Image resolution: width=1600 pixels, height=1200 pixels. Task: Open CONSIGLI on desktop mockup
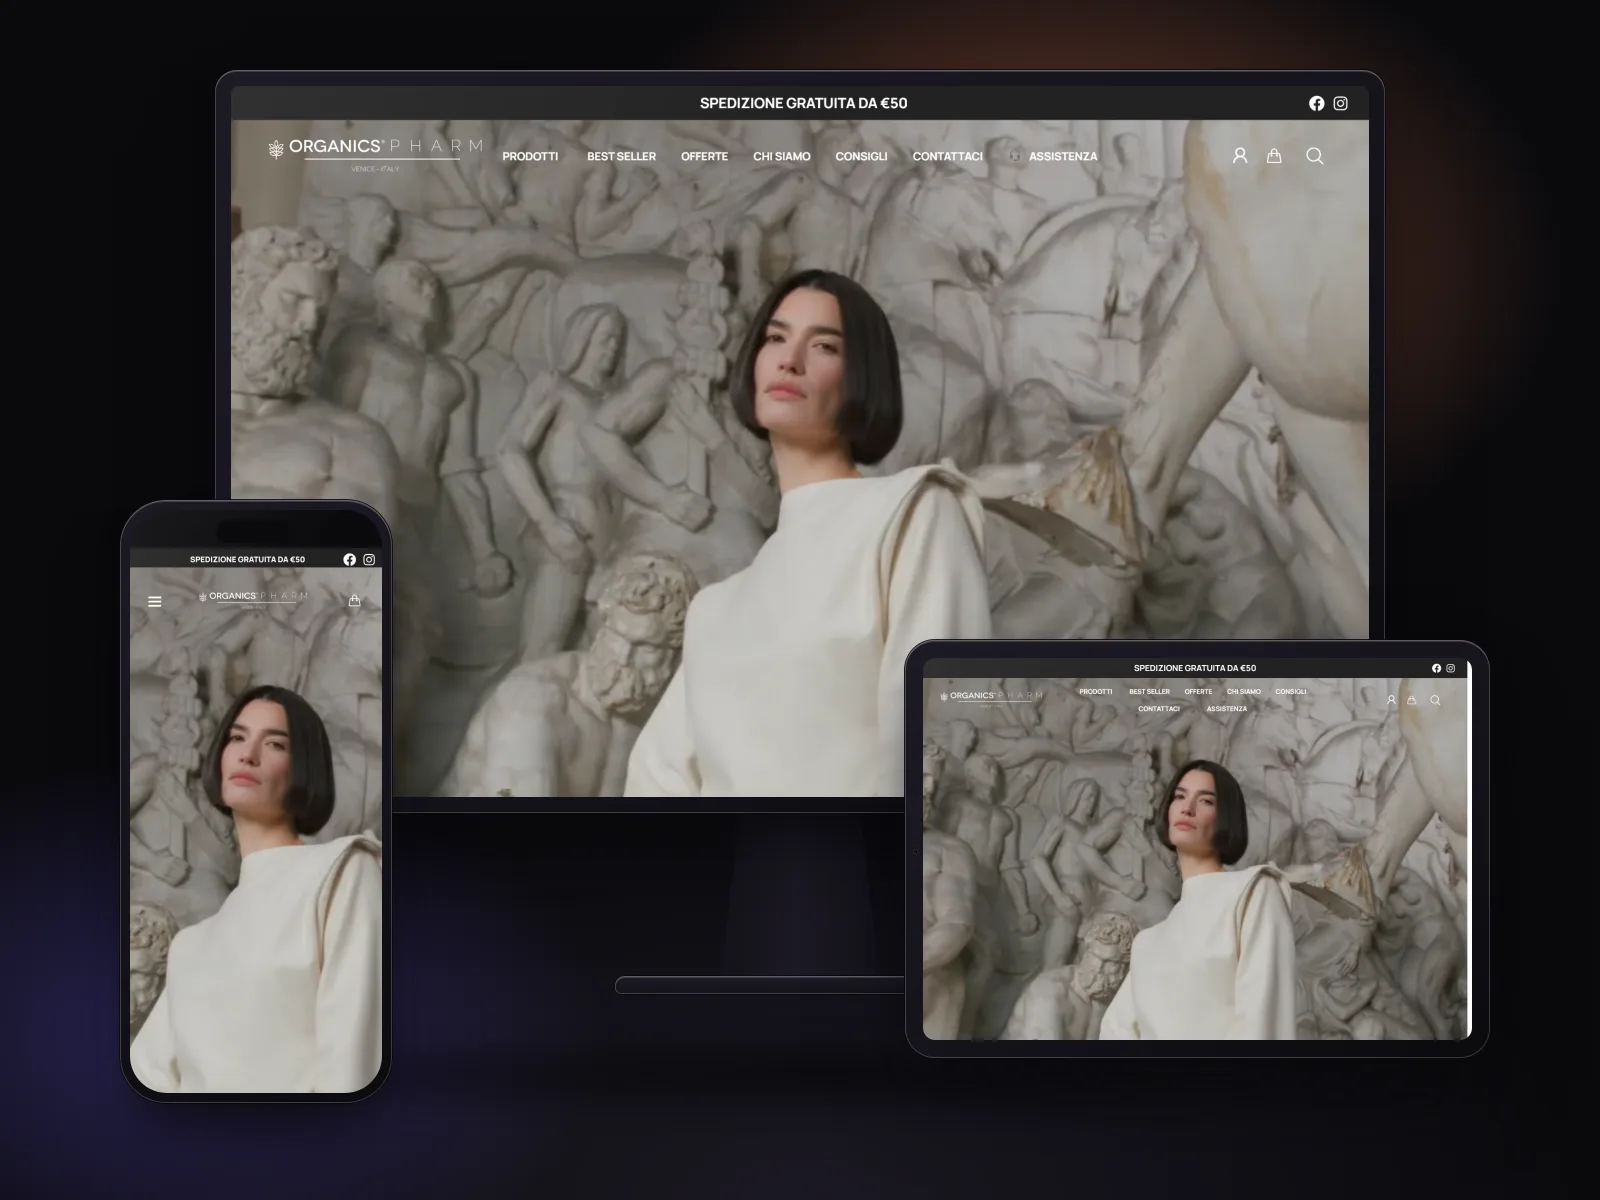coord(861,157)
